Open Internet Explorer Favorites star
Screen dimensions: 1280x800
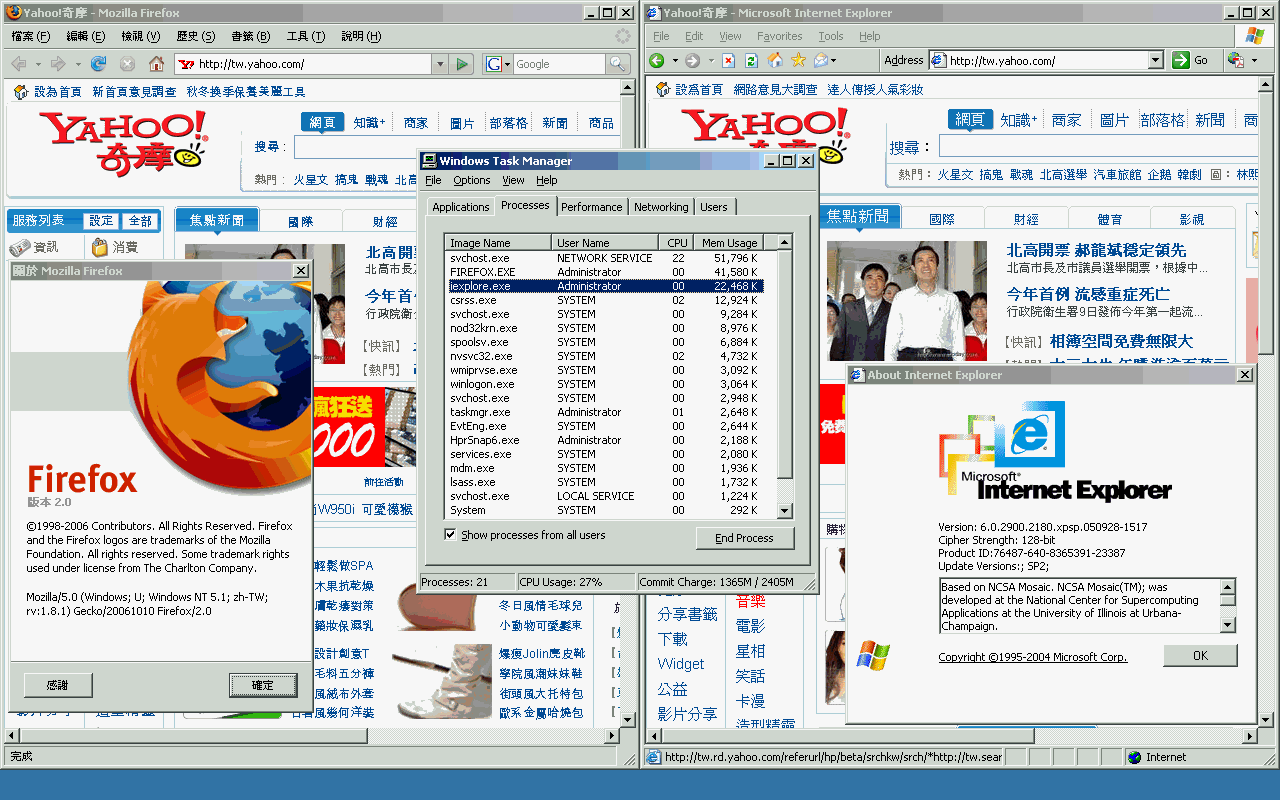tap(797, 61)
